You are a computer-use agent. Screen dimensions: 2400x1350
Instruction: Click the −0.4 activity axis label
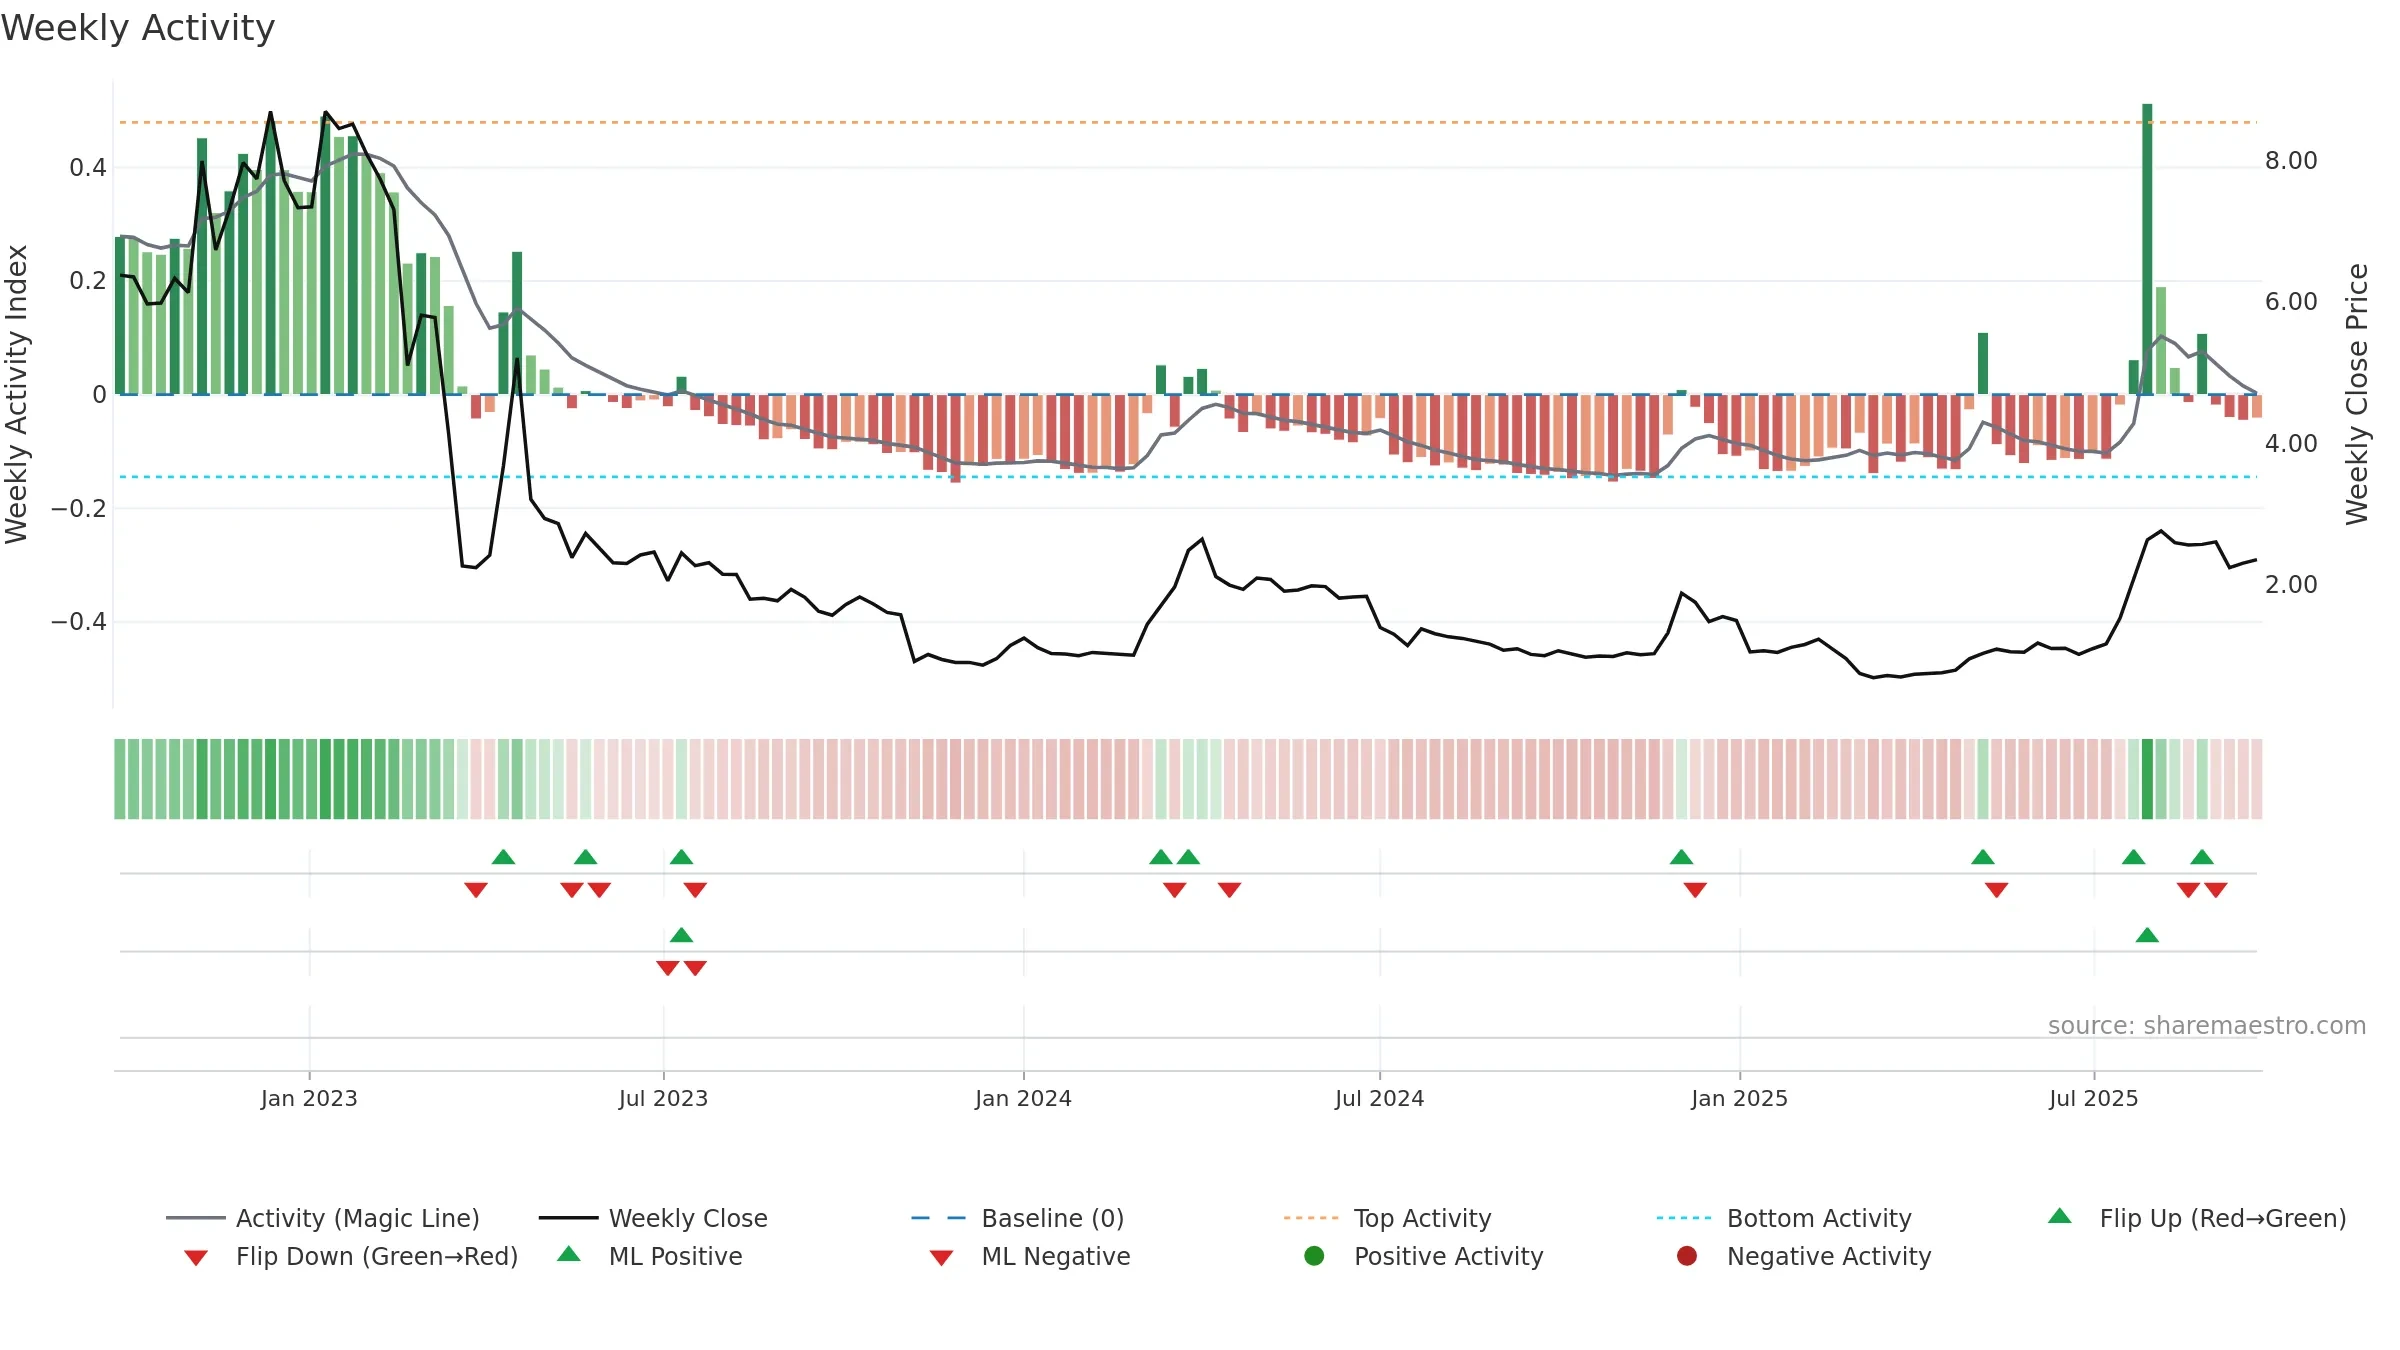[x=79, y=622]
